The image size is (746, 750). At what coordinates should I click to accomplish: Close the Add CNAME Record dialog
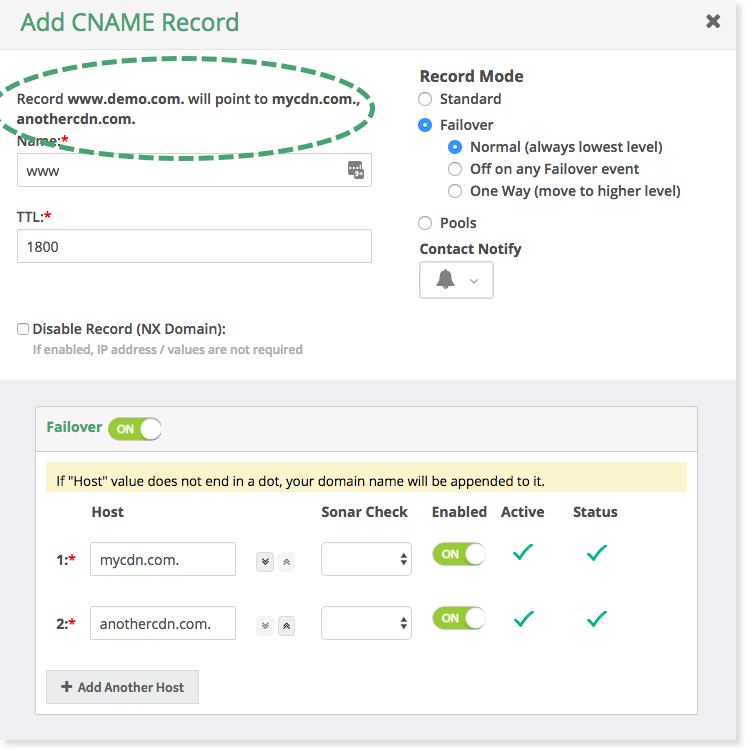(713, 21)
